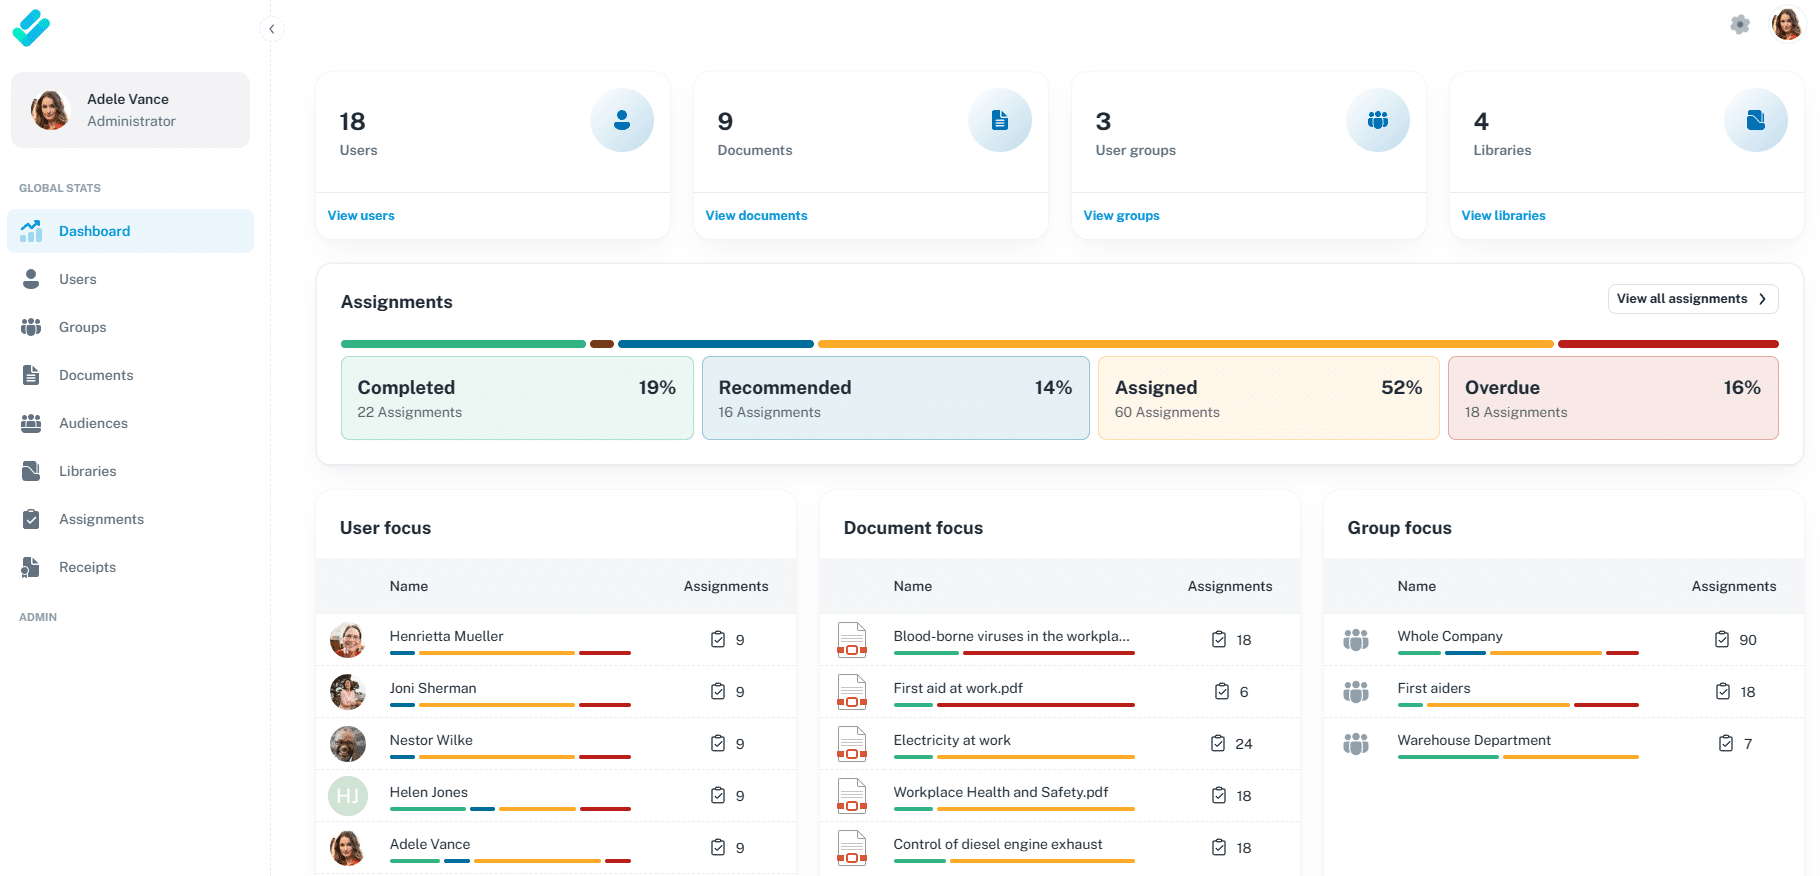The width and height of the screenshot is (1820, 876).
Task: Click the View users link
Action: pos(361,216)
